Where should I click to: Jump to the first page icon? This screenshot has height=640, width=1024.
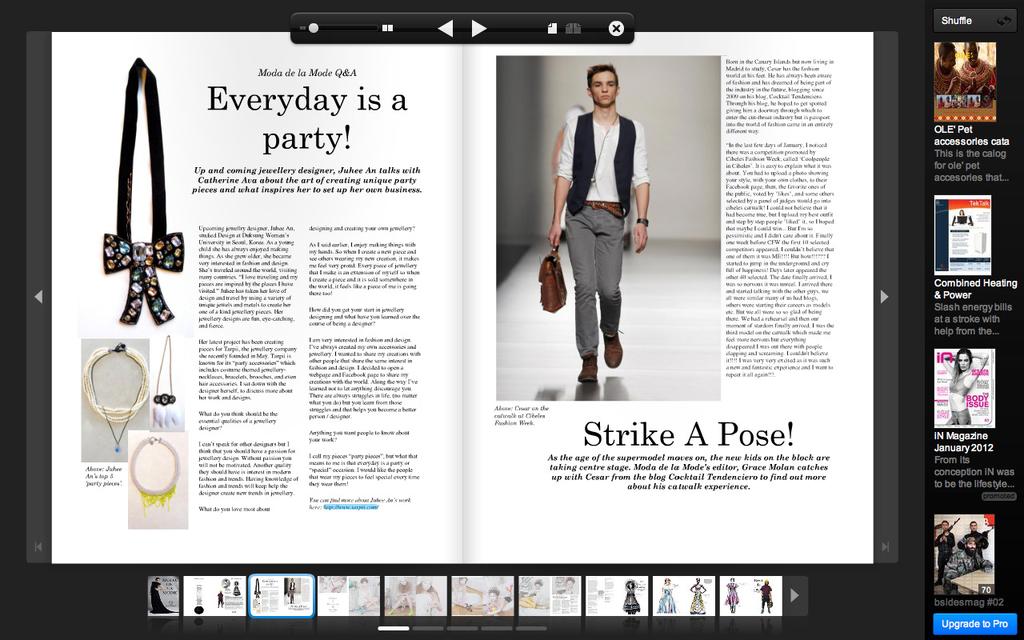[39, 547]
